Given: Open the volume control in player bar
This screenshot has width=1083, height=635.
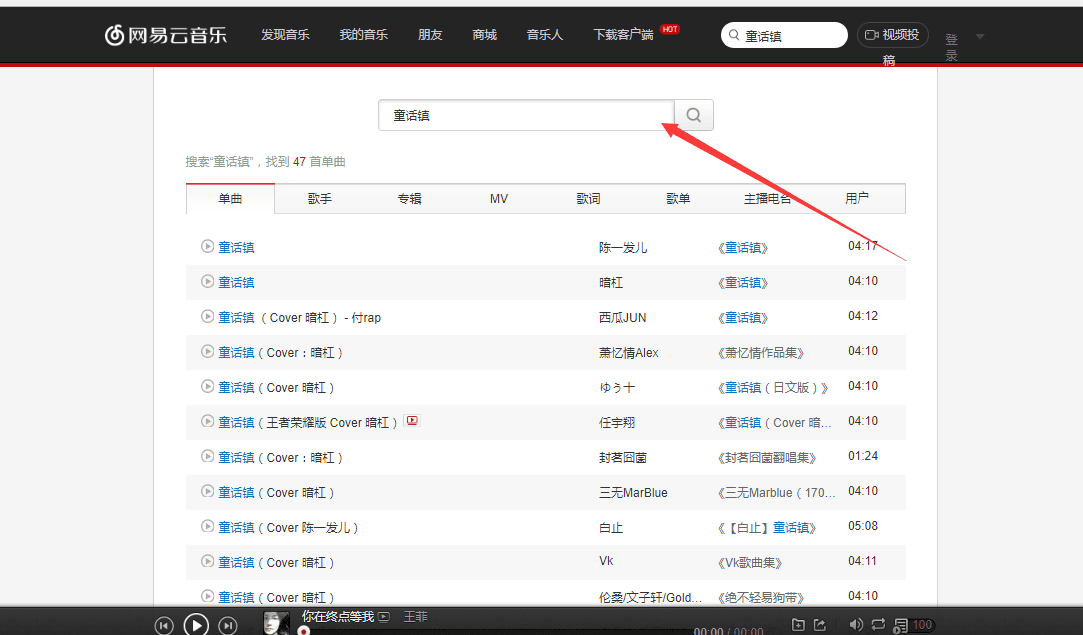Looking at the screenshot, I should point(856,625).
